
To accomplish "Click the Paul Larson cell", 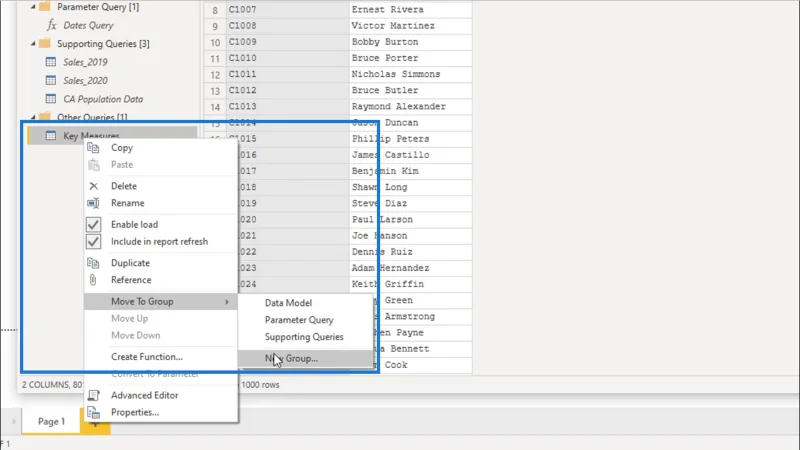I will click(x=411, y=219).
